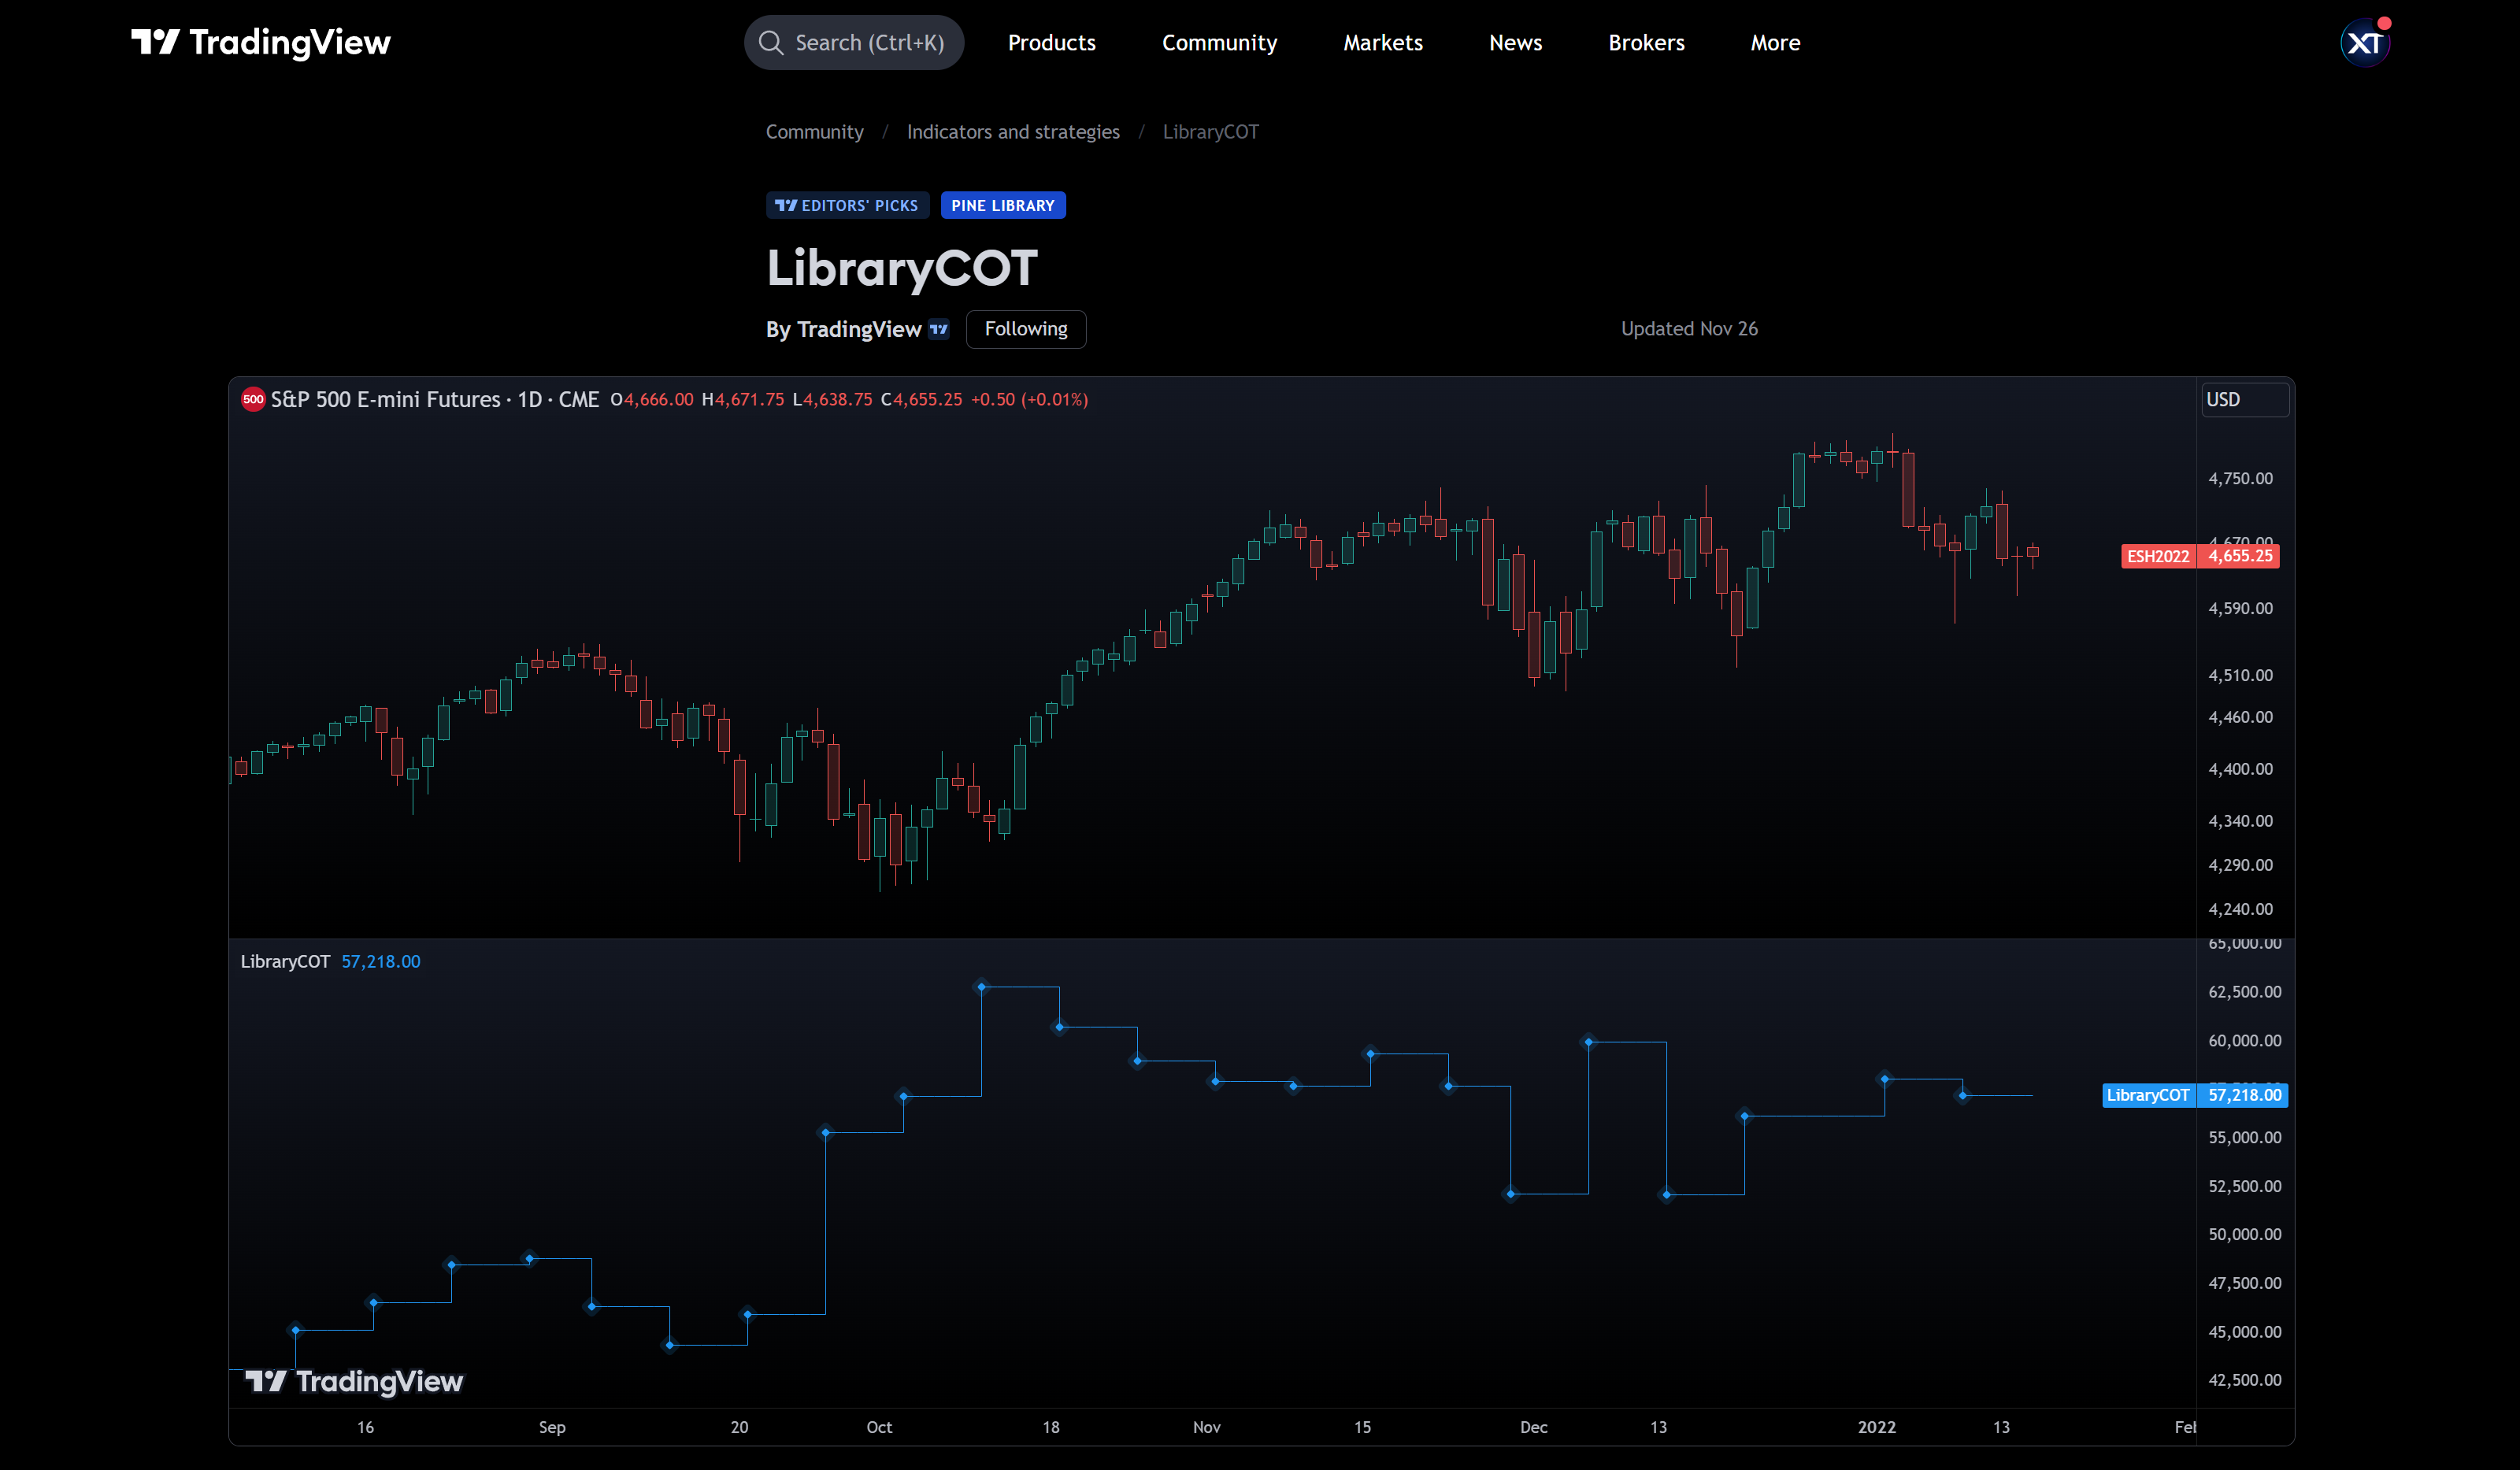
Task: Expand the Community navigation menu
Action: coord(1219,42)
